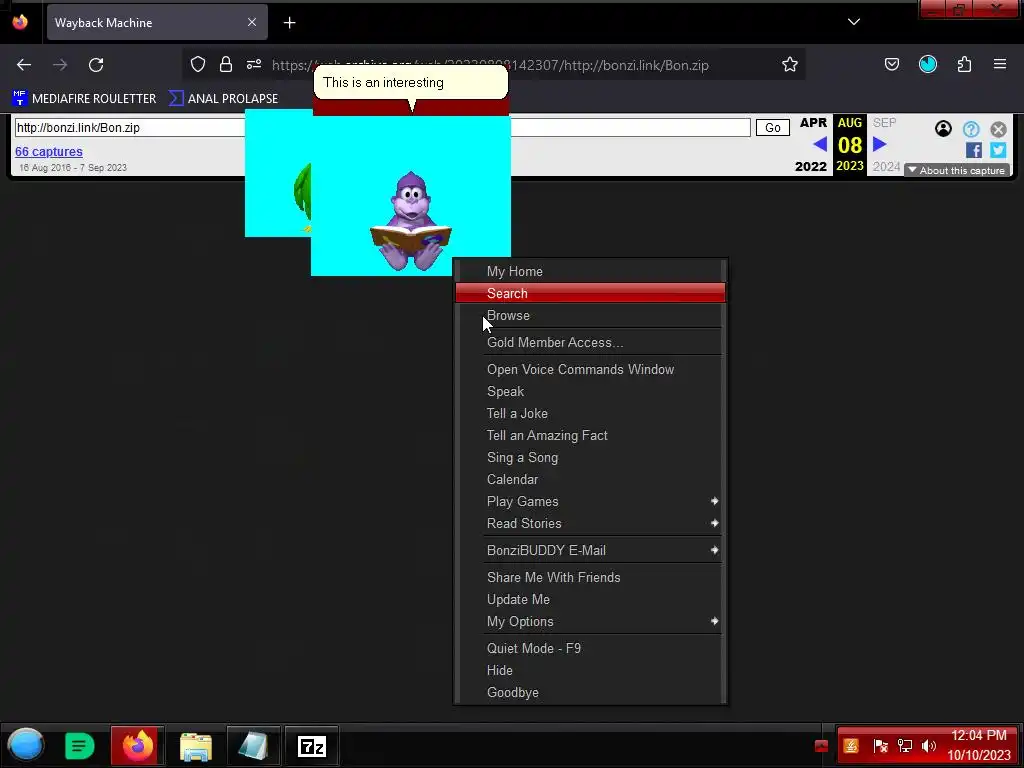Share capture on Facebook icon

[x=973, y=150]
